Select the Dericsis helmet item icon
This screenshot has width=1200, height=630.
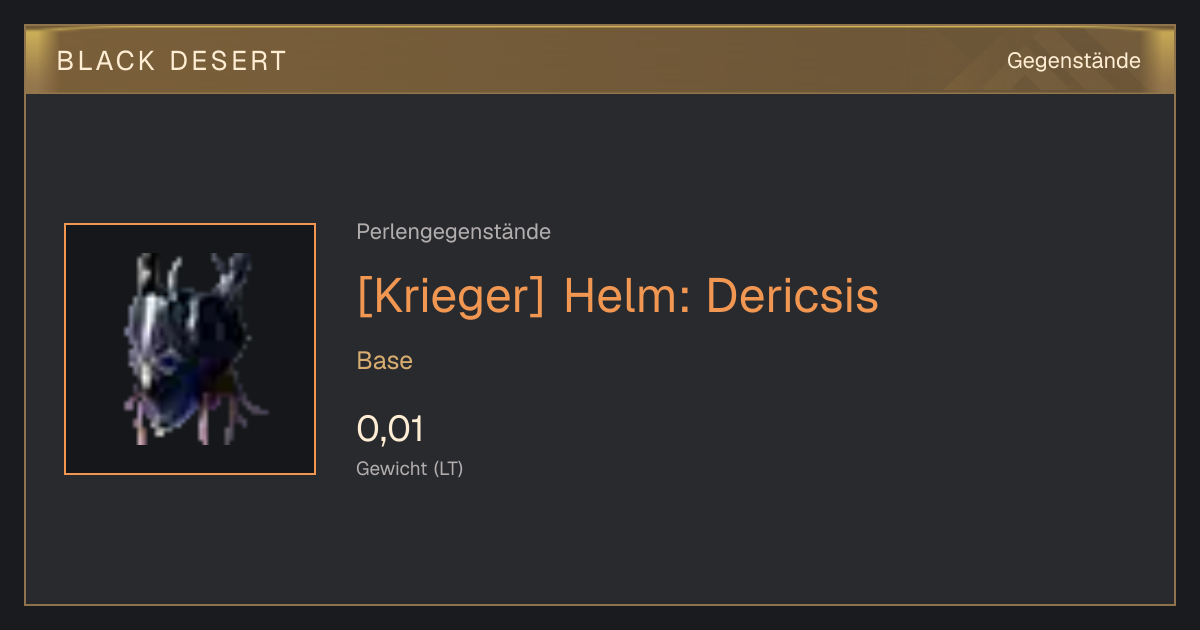point(190,349)
